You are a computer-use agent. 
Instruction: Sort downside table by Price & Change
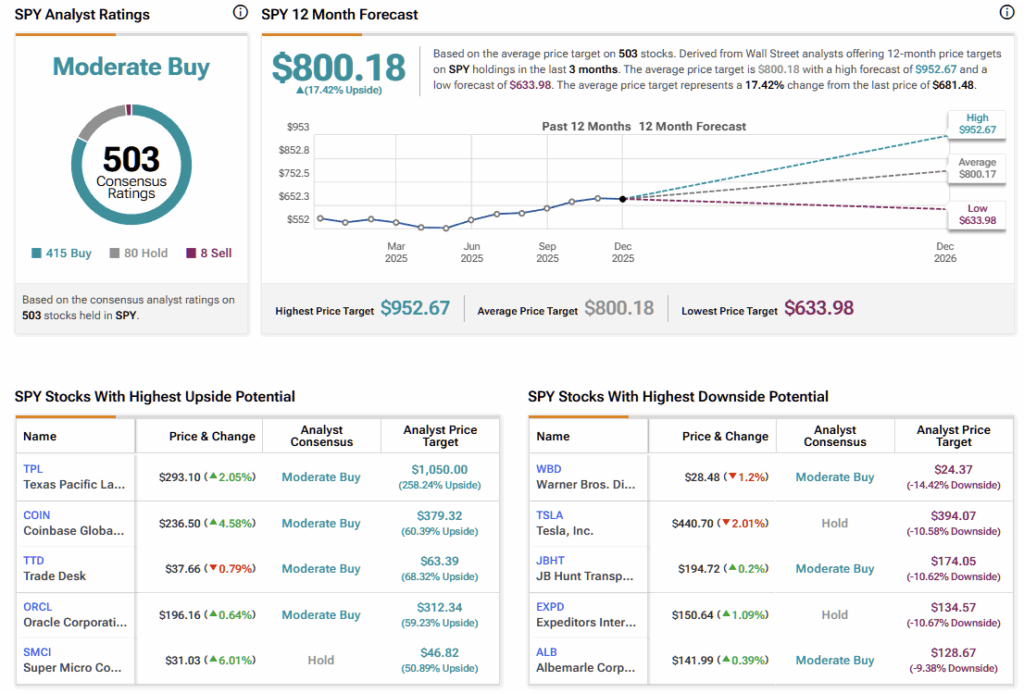pos(725,436)
